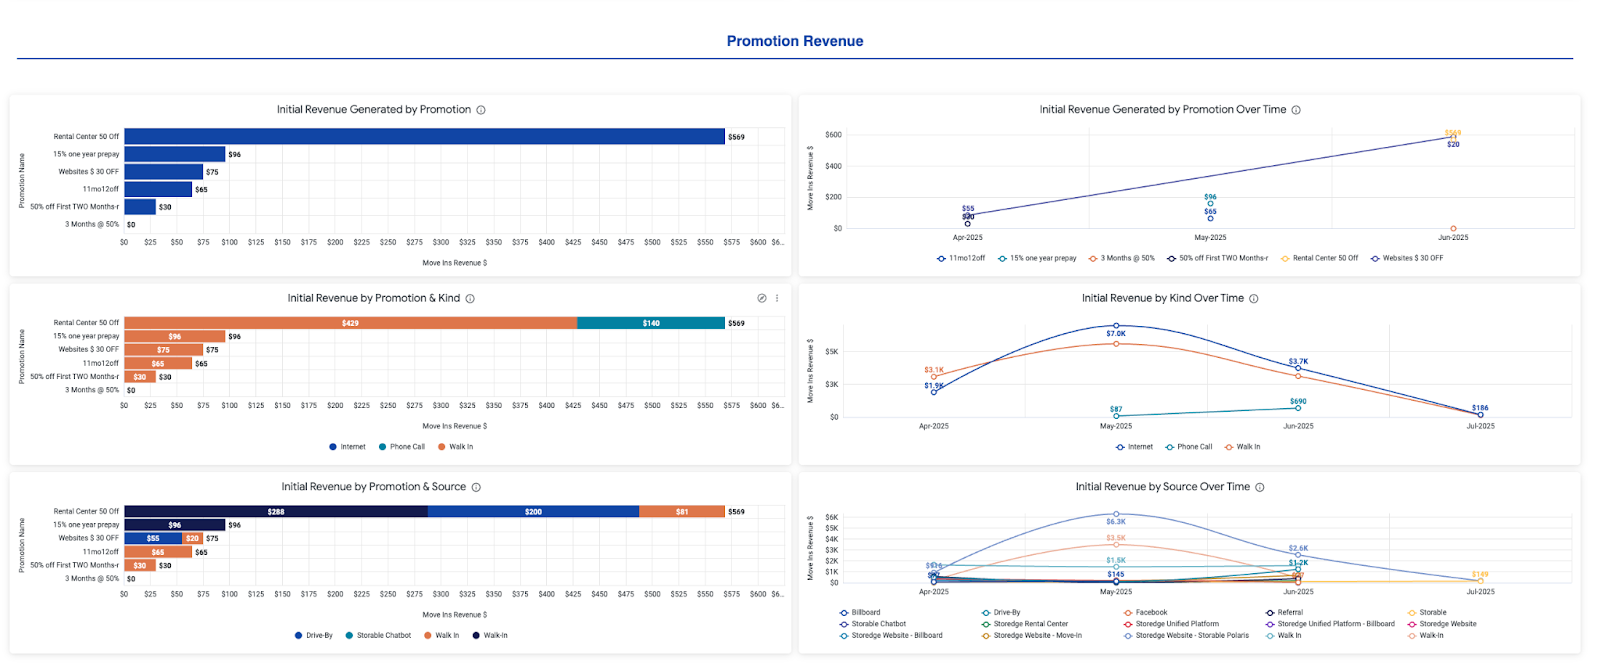Toggle Facebook series in Source Over Time legend
Image resolution: width=1600 pixels, height=666 pixels.
[x=1151, y=613]
